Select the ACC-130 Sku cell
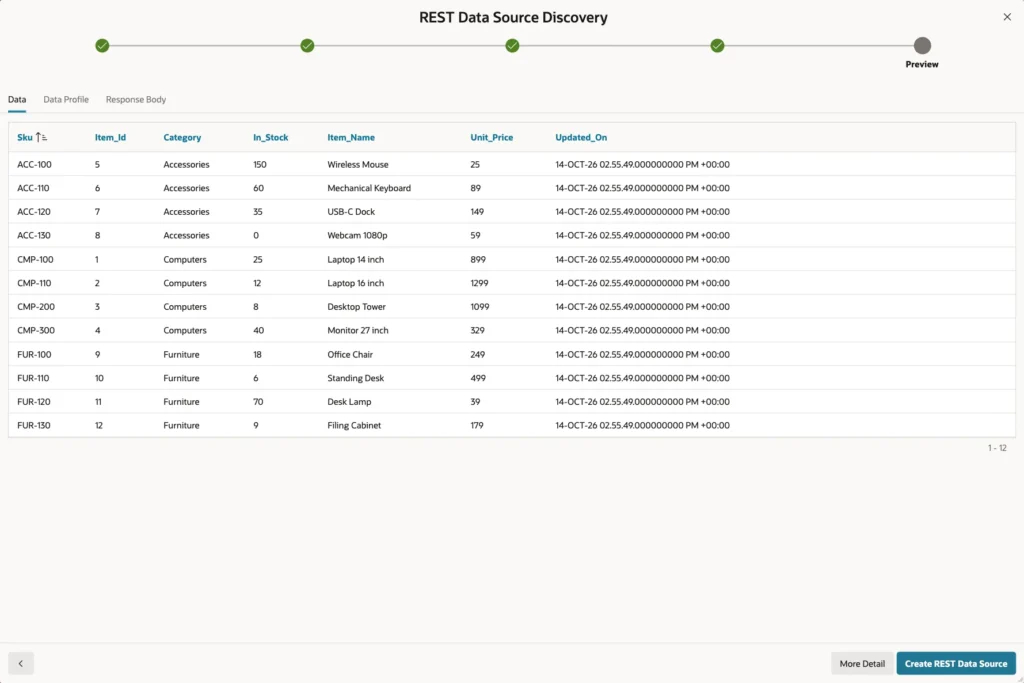 tap(34, 235)
